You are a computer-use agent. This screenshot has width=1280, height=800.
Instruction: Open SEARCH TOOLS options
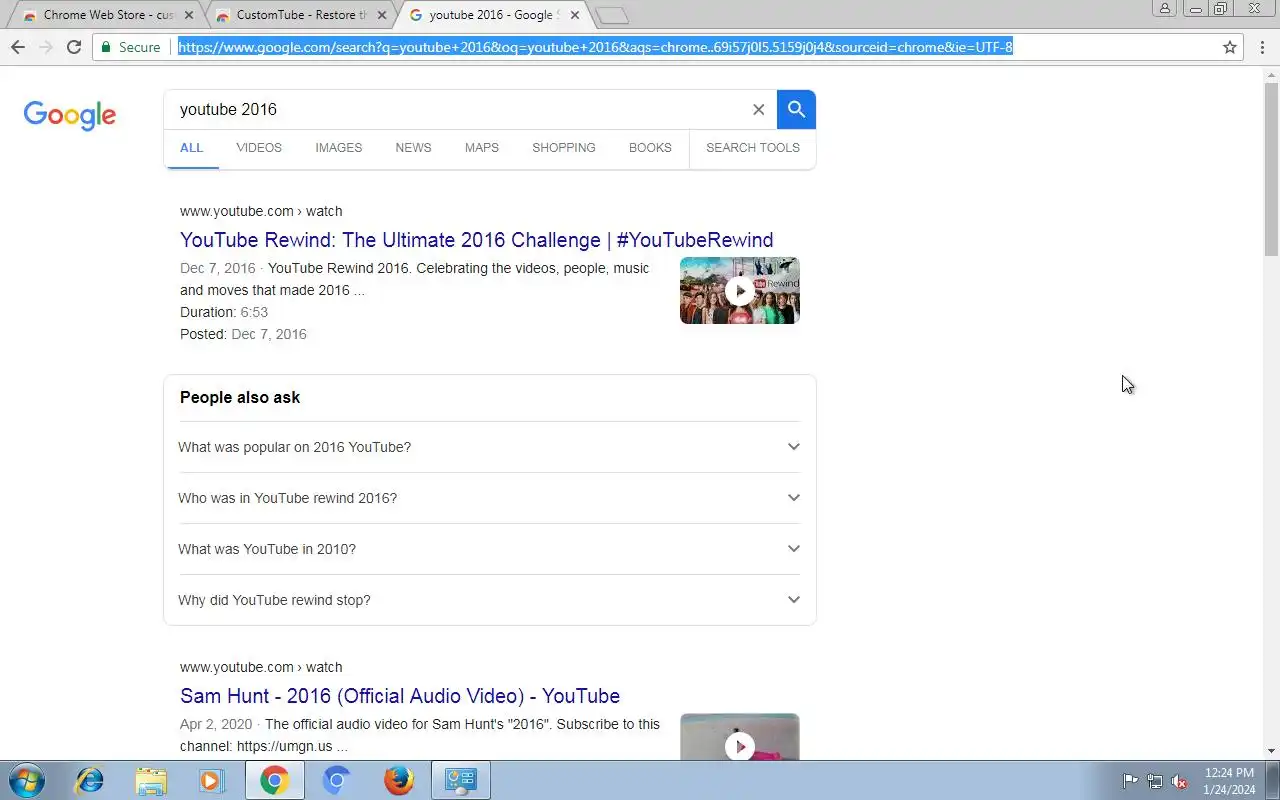coord(753,148)
